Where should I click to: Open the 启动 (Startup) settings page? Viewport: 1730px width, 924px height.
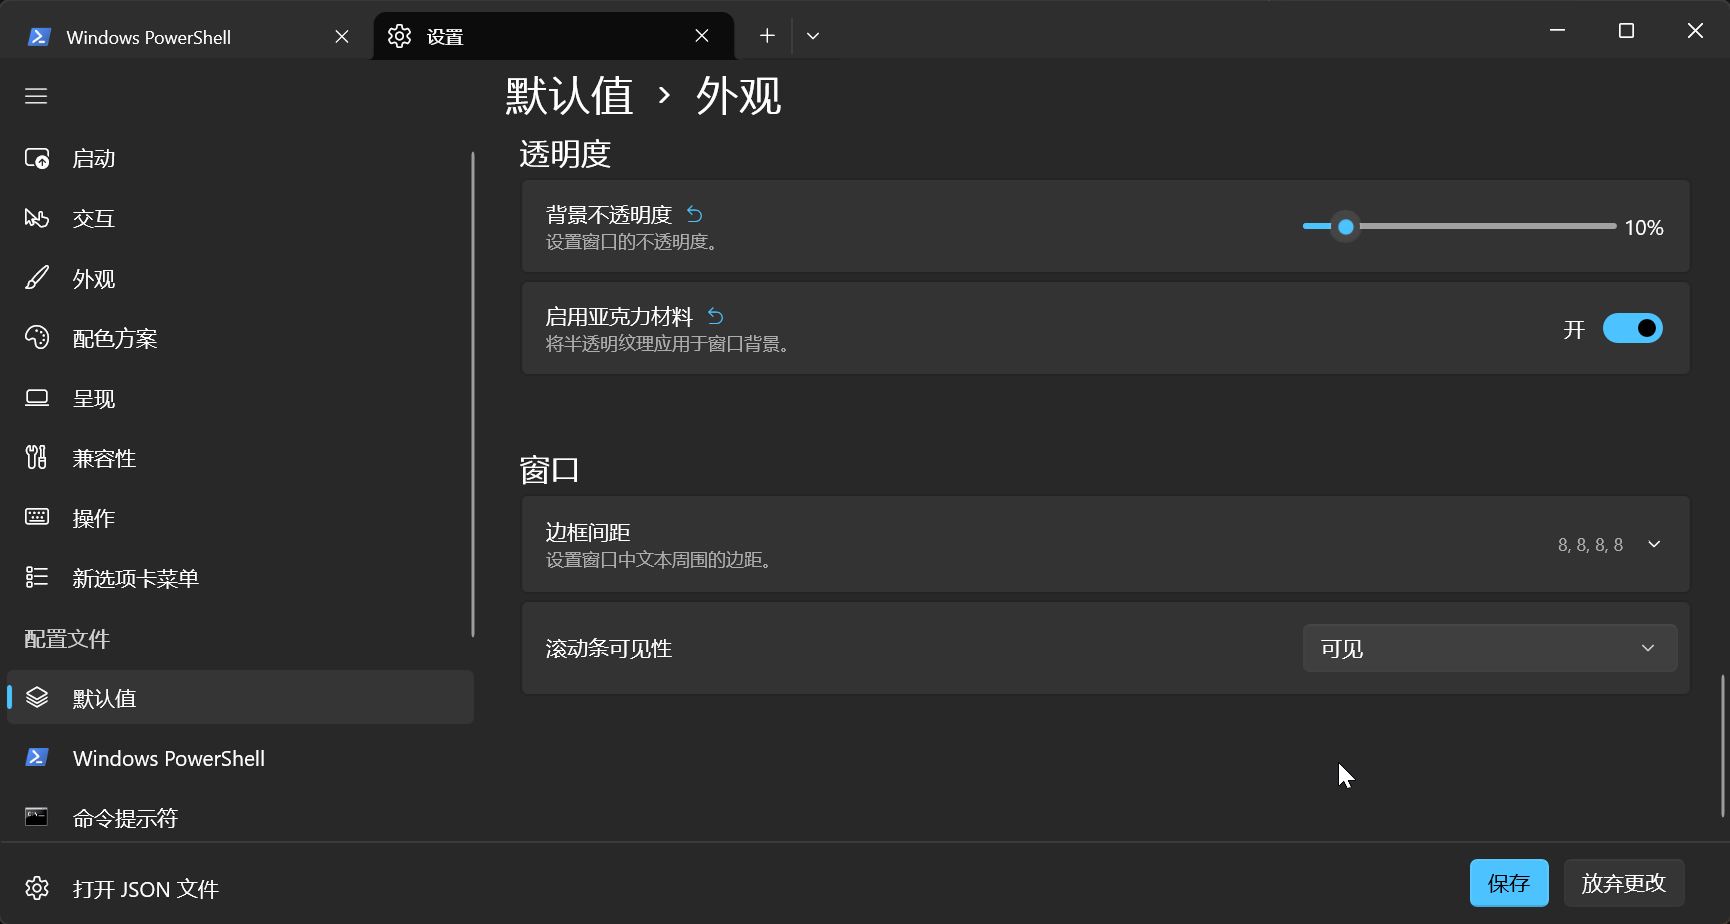(x=94, y=159)
